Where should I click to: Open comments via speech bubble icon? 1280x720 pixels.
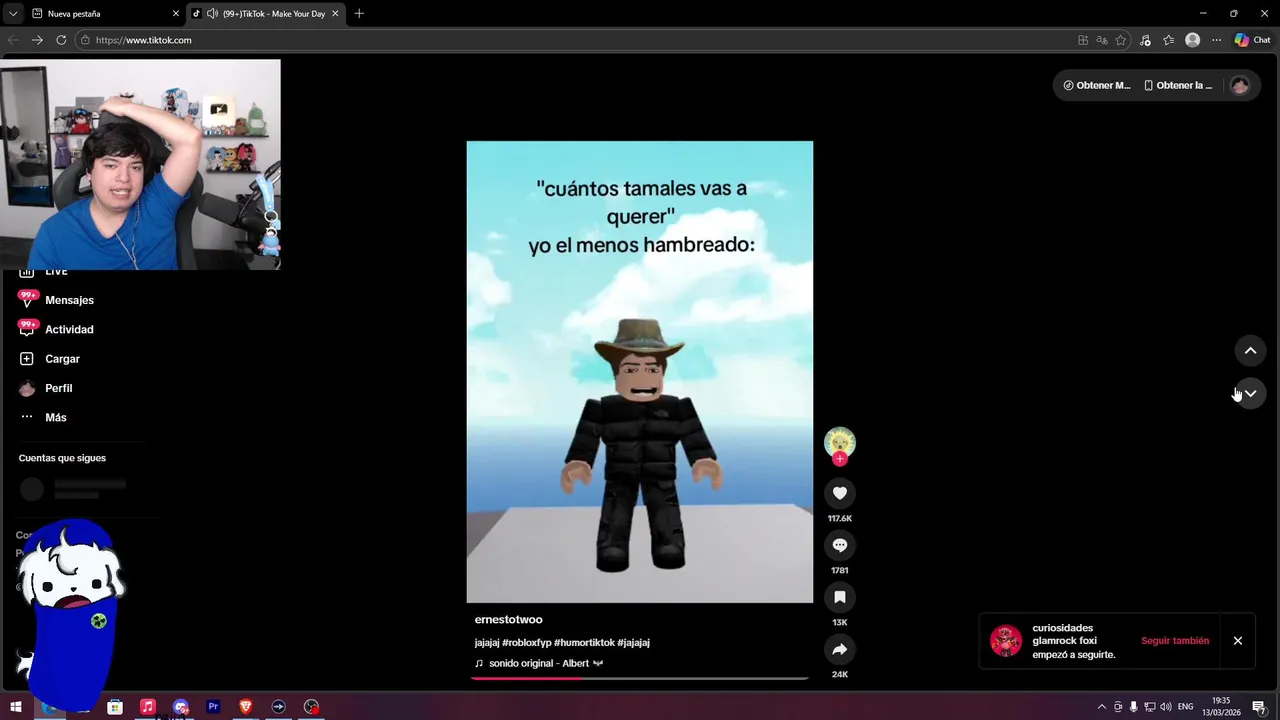[840, 545]
